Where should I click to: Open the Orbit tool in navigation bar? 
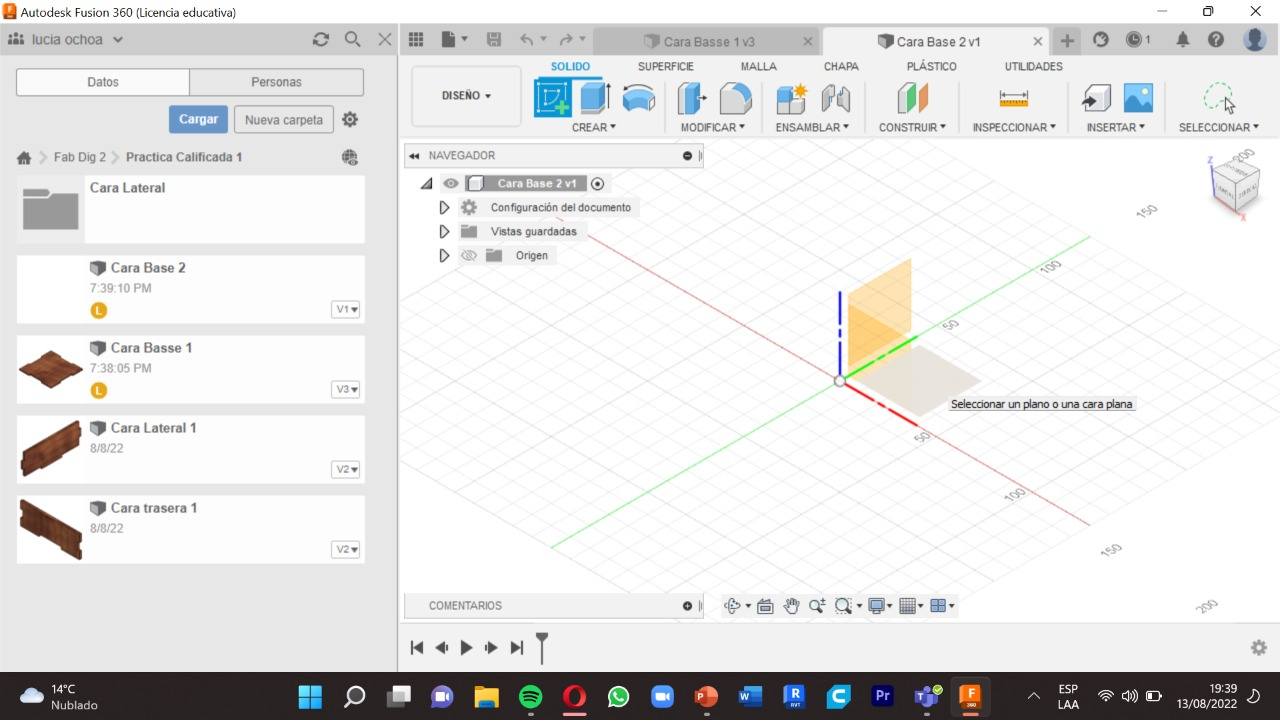pyautogui.click(x=732, y=606)
